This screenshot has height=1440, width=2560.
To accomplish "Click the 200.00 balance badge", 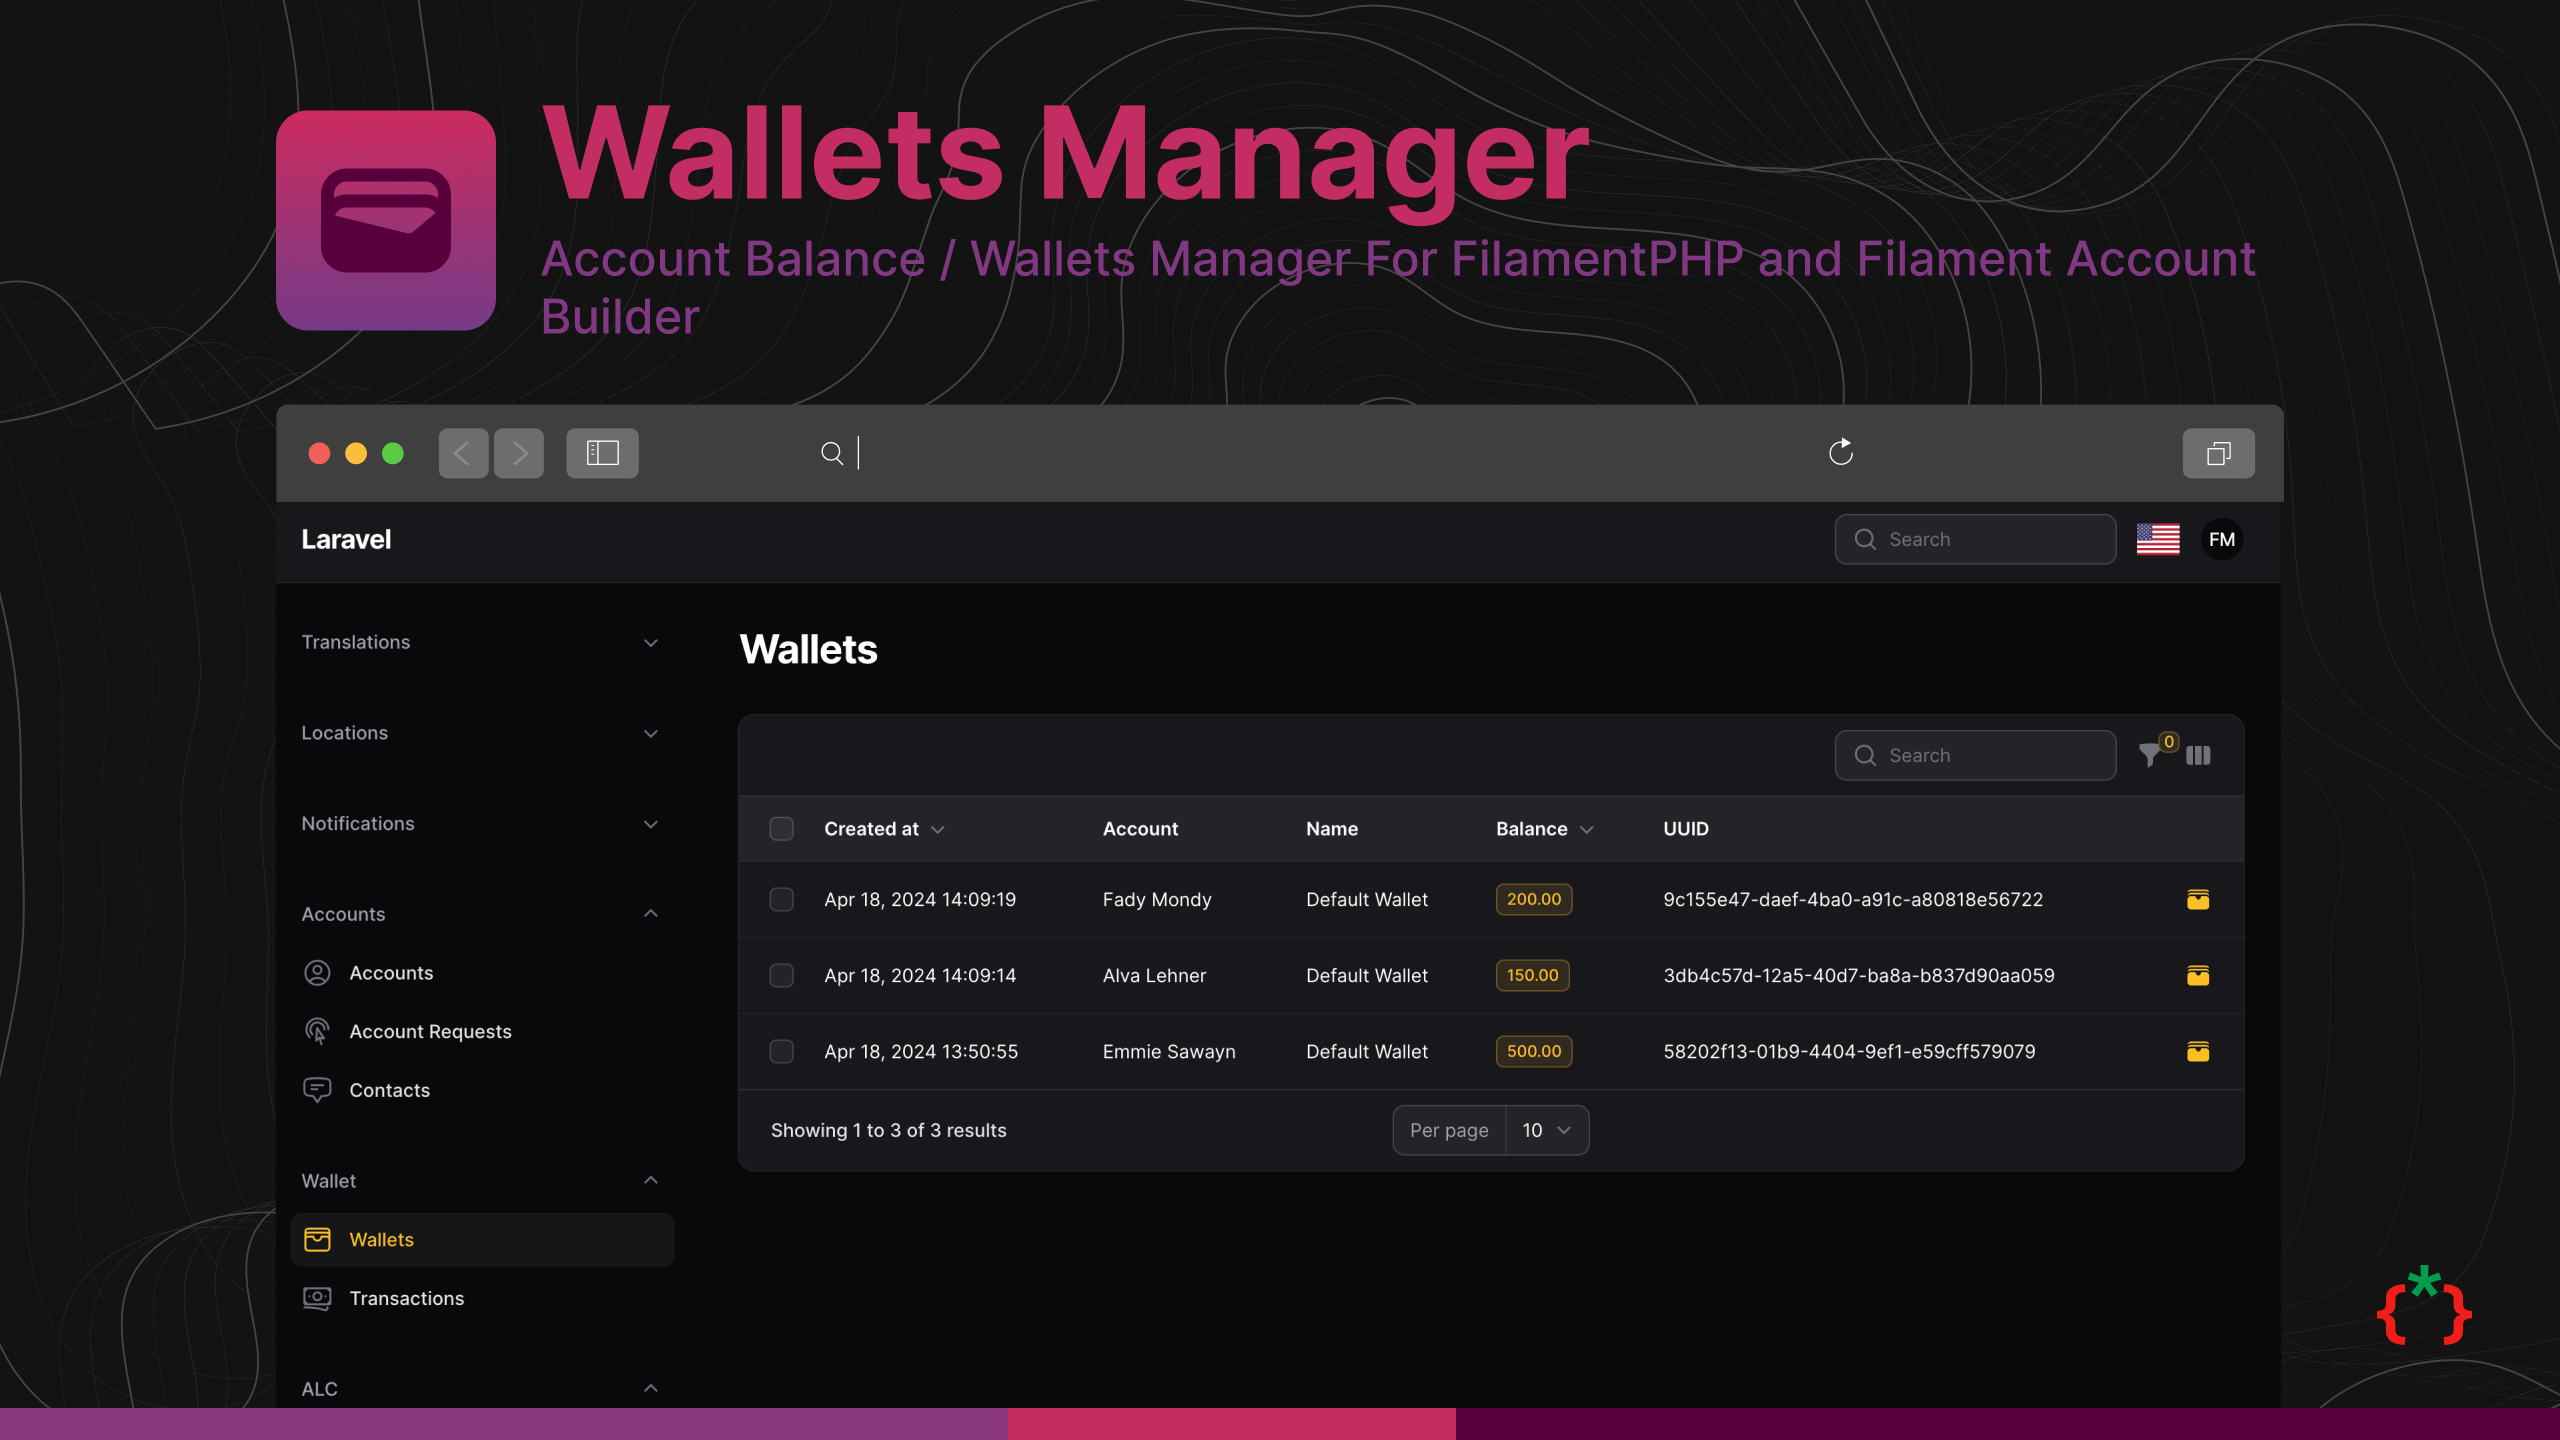I will point(1533,899).
